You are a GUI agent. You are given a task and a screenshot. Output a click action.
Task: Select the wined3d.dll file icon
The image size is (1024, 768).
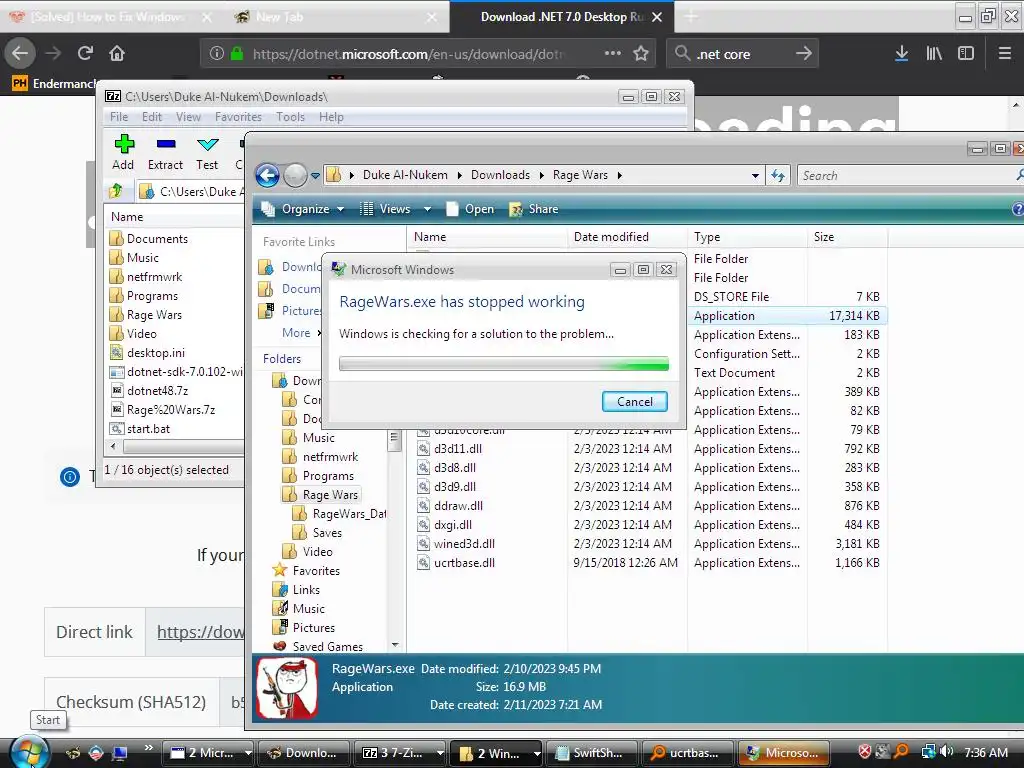[423, 543]
